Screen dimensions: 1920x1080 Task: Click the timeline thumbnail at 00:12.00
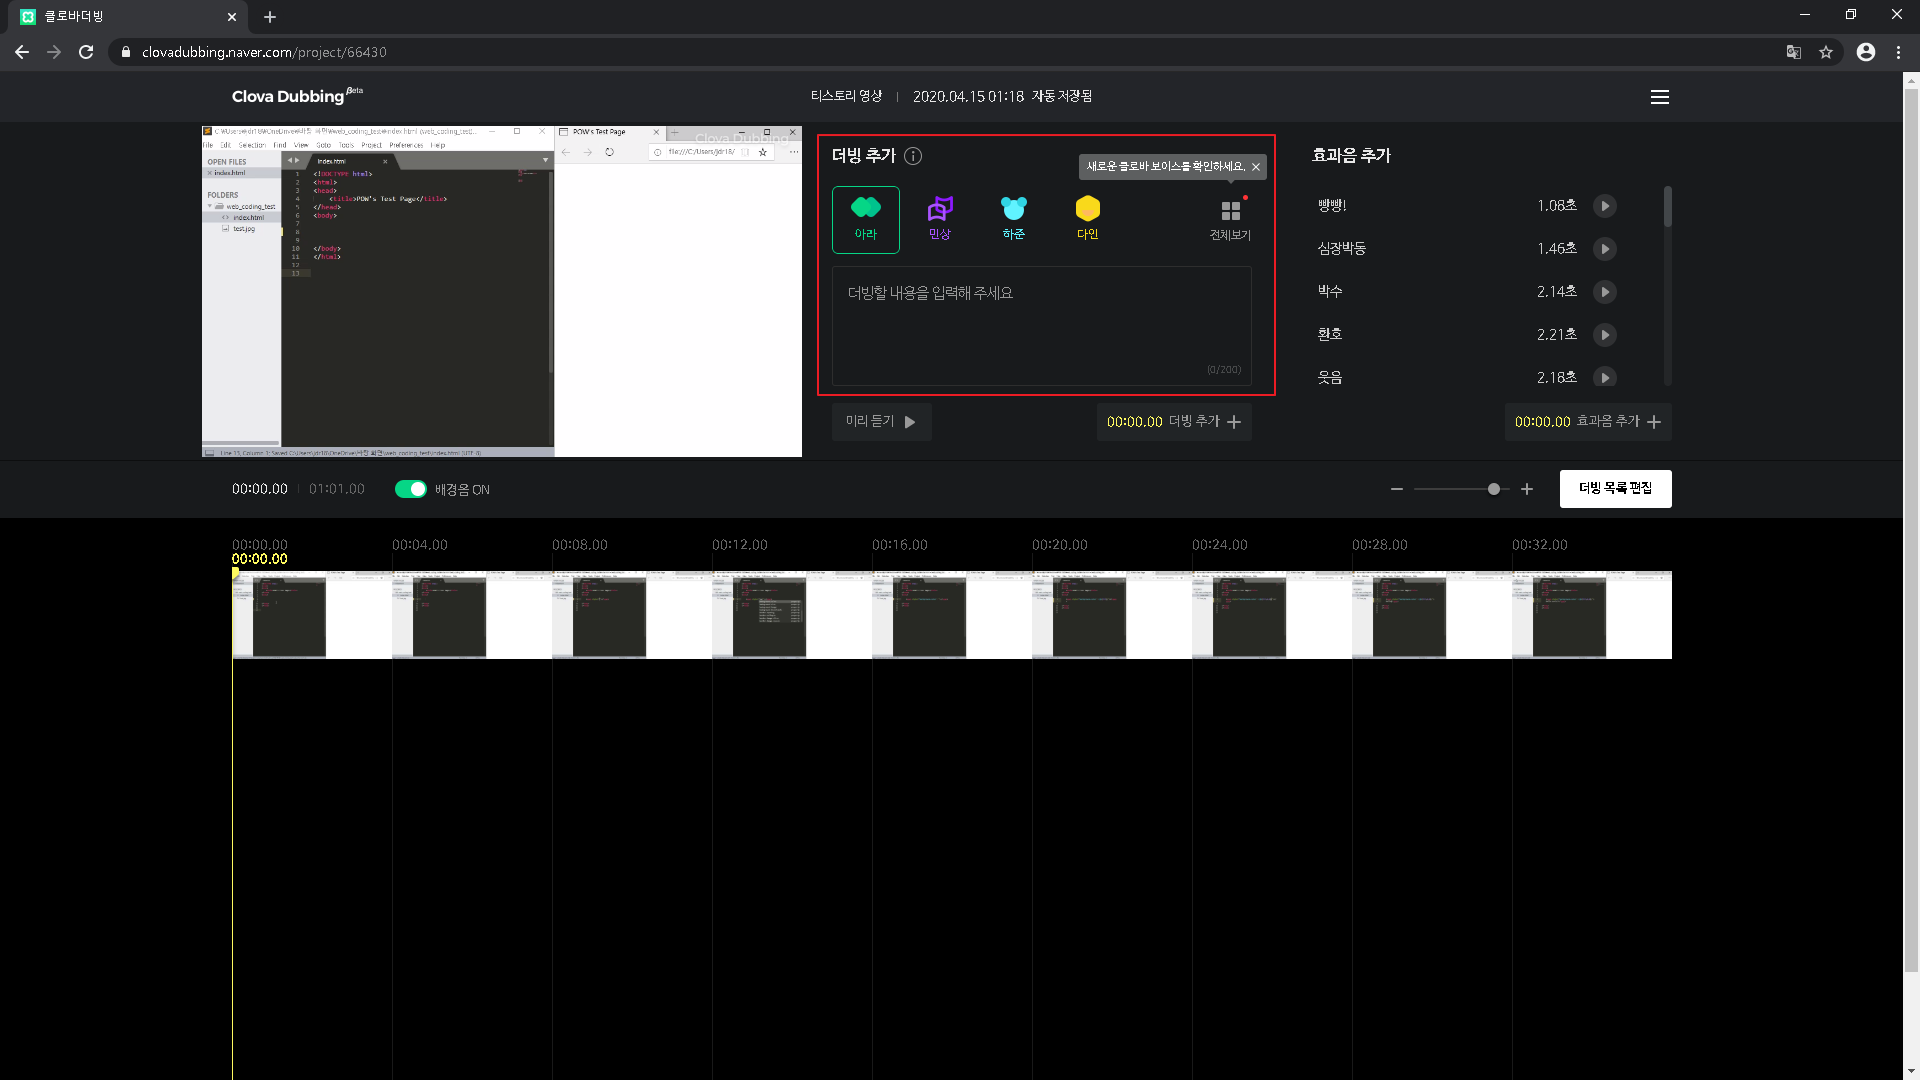[790, 615]
